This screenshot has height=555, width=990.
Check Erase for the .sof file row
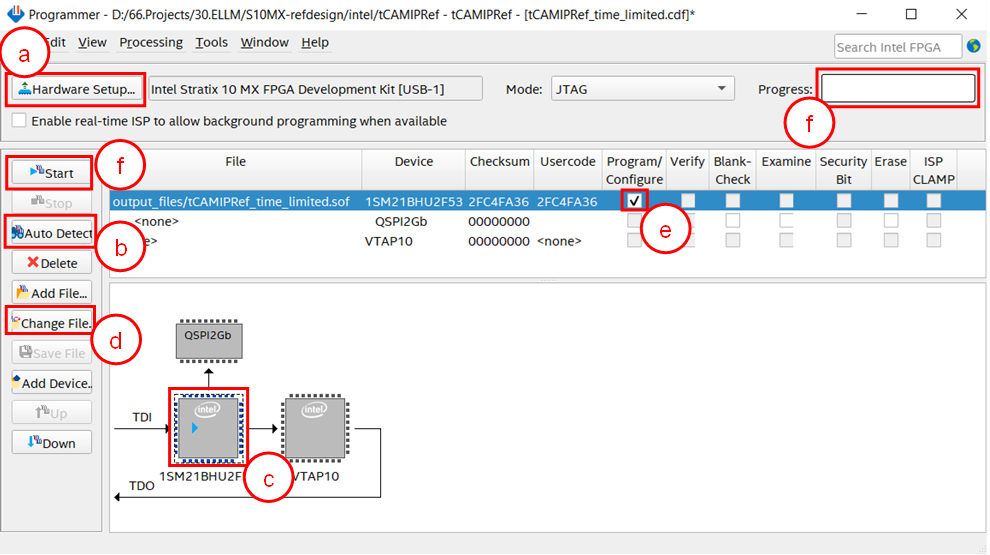point(890,201)
